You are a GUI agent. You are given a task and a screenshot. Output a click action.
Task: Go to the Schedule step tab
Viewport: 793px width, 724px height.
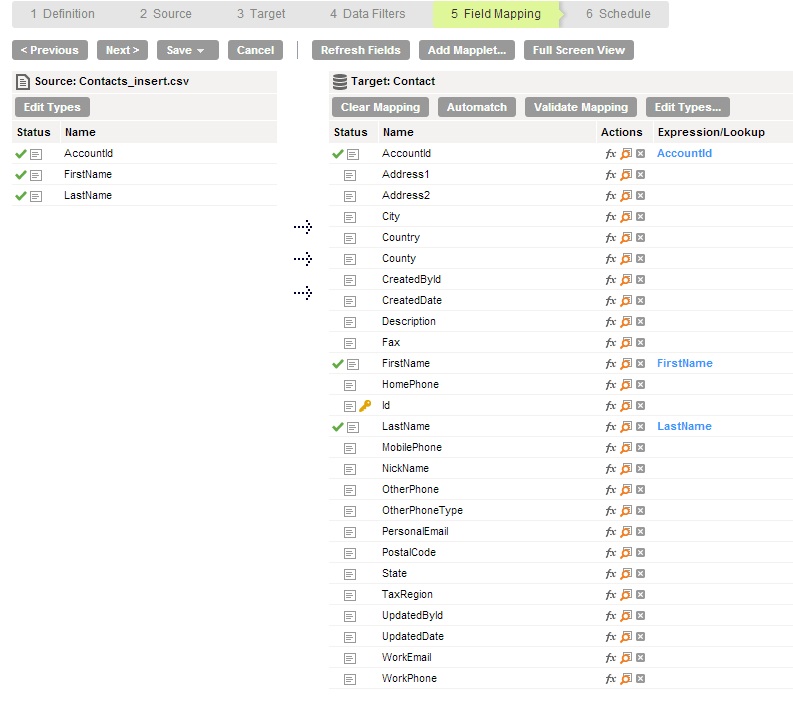click(618, 14)
